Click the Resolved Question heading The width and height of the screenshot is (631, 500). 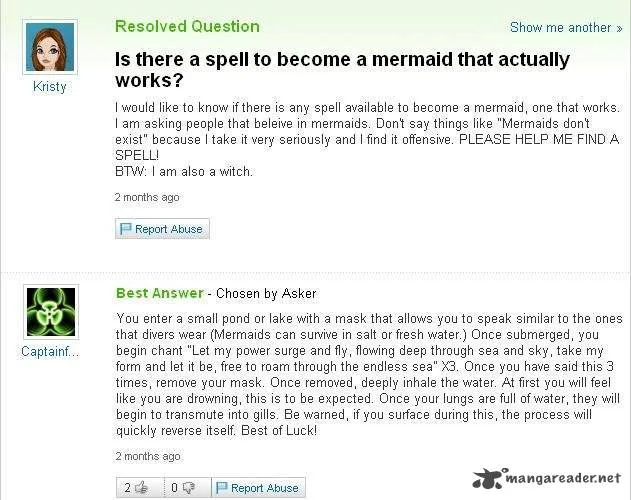(x=187, y=27)
